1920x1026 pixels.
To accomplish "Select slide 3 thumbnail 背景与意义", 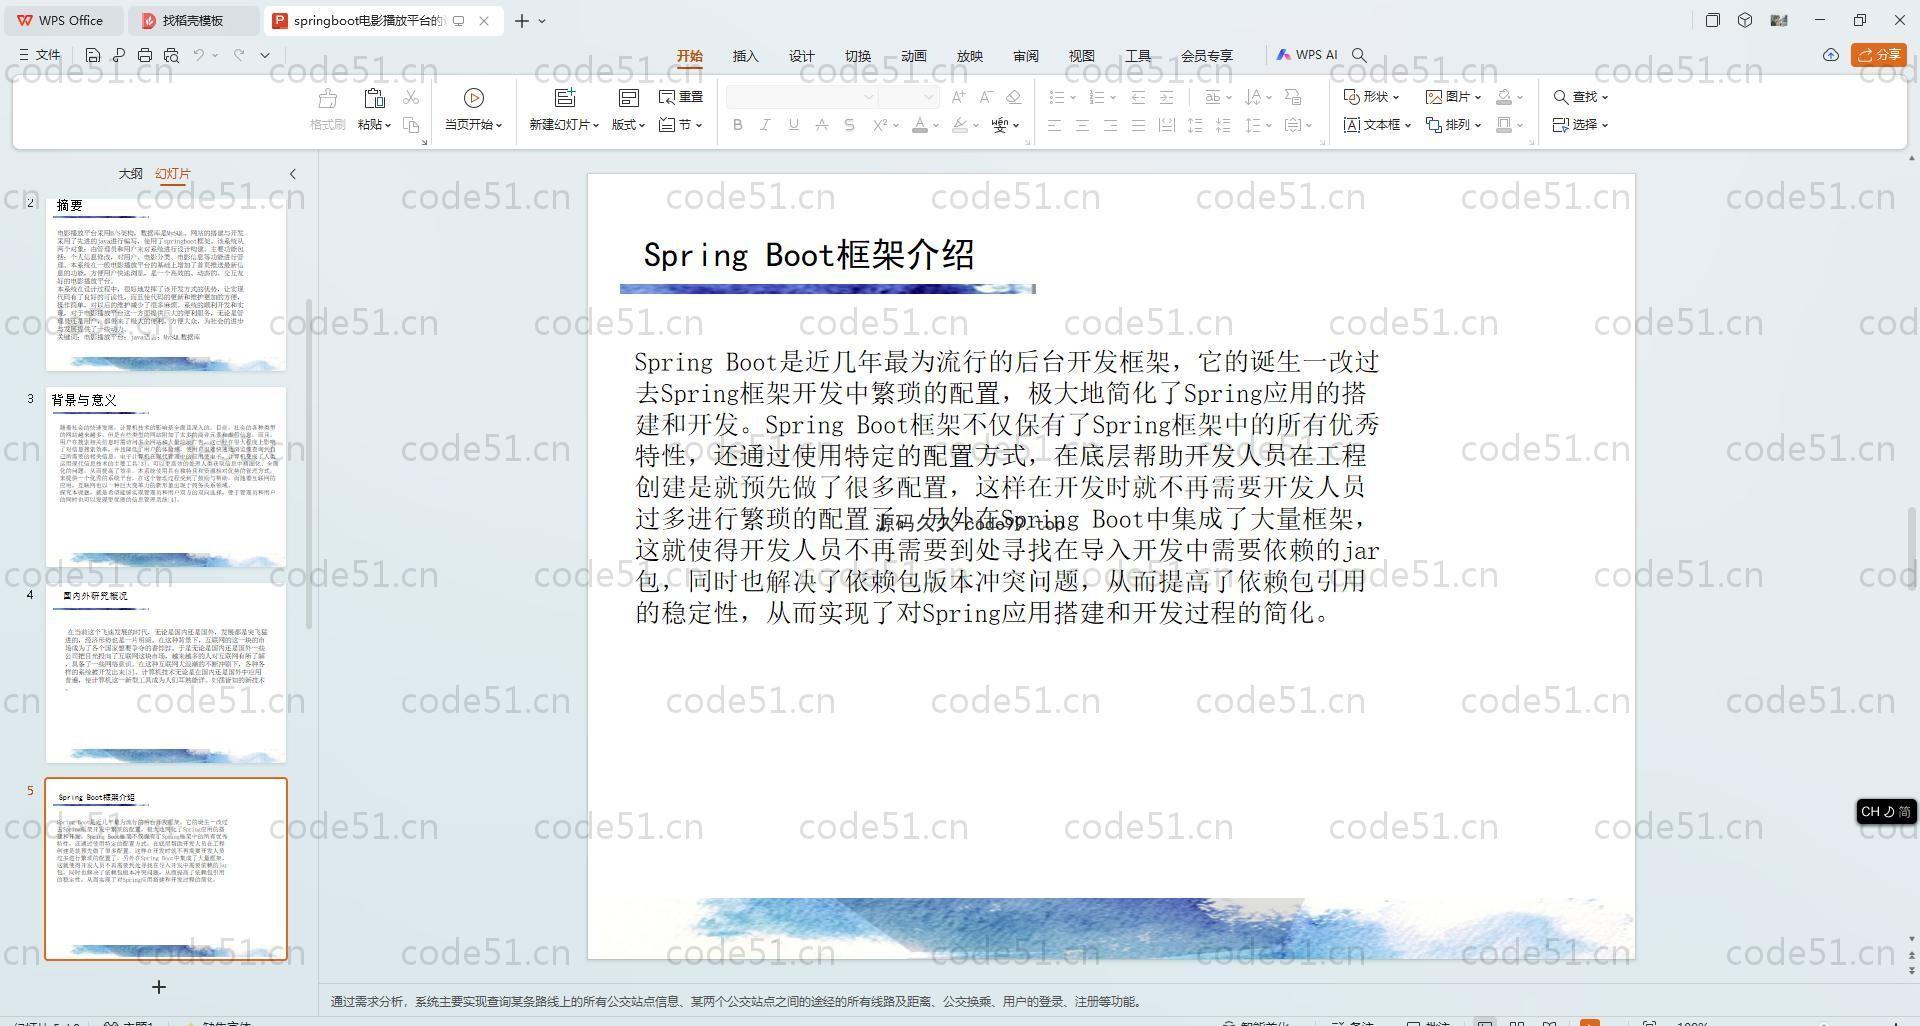I will 166,478.
